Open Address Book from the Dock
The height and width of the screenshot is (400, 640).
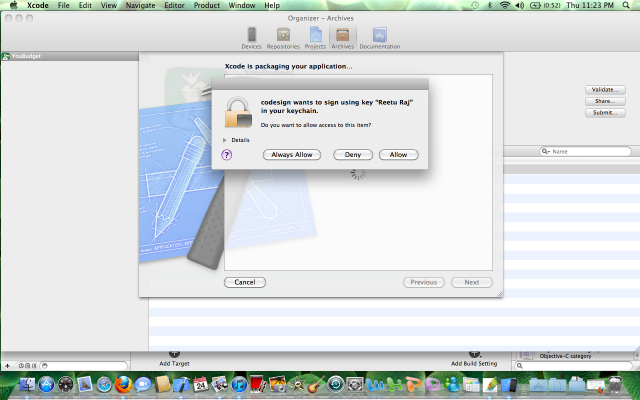(162, 384)
